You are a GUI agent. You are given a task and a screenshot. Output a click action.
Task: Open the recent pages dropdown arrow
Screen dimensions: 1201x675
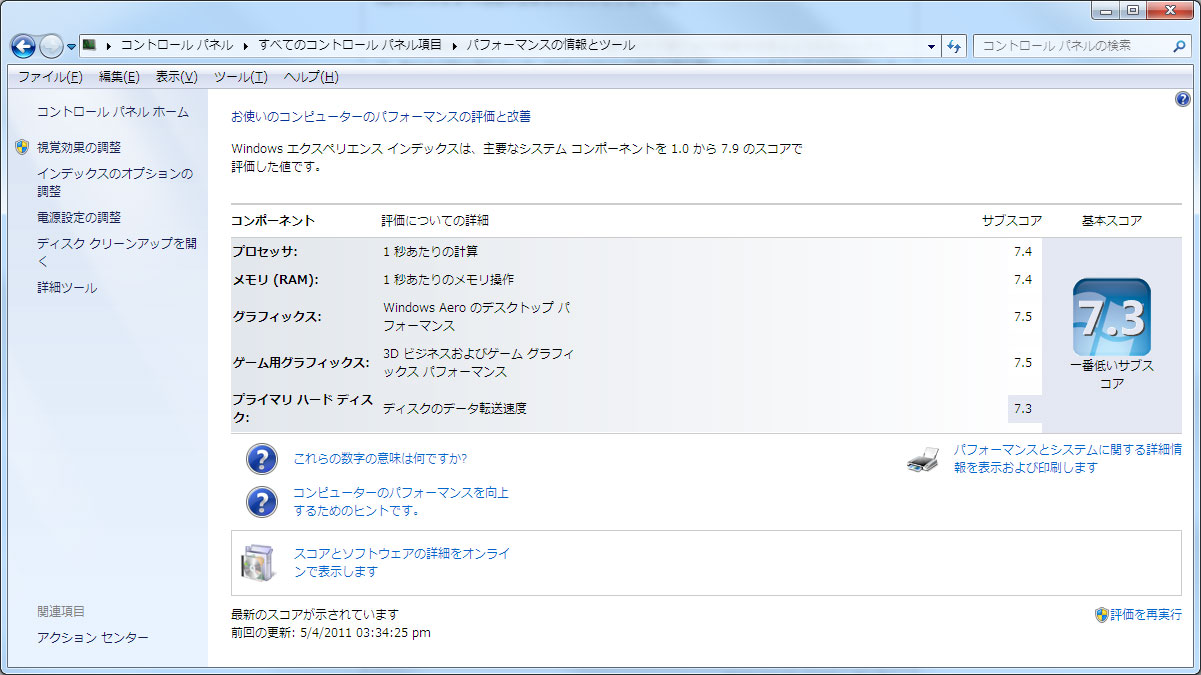point(71,47)
